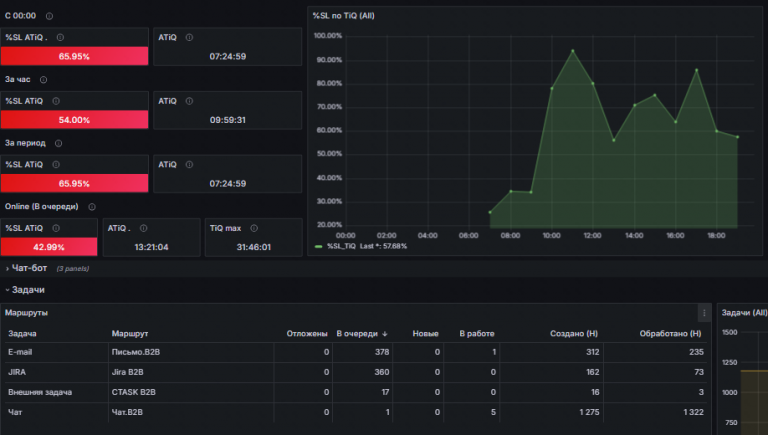Viewport: 768px width, 435px height.
Task: Click the Маршруты panel title
Action: click(x=26, y=313)
